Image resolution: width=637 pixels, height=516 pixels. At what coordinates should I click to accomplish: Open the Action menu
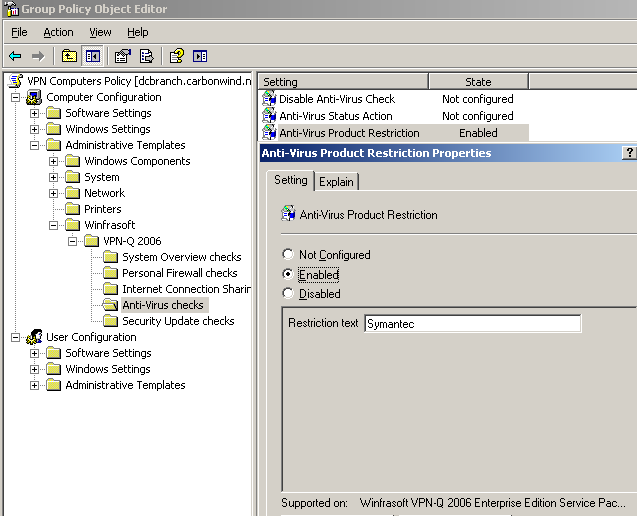point(58,32)
